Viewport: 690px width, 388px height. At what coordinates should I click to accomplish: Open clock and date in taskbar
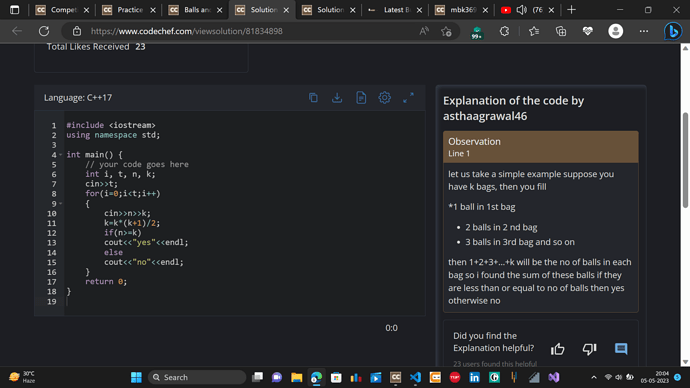click(x=655, y=377)
